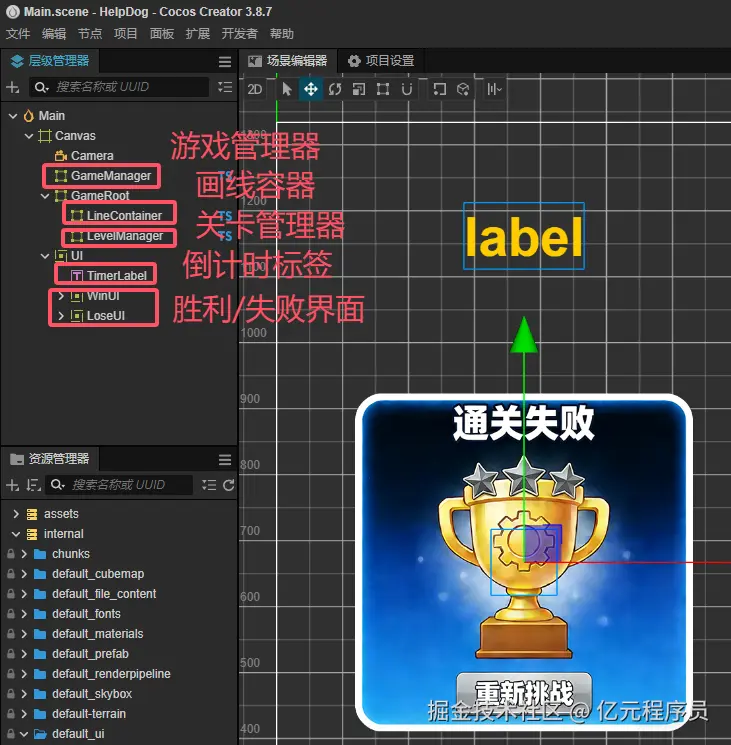
Task: Select the GameManager node
Action: (111, 176)
